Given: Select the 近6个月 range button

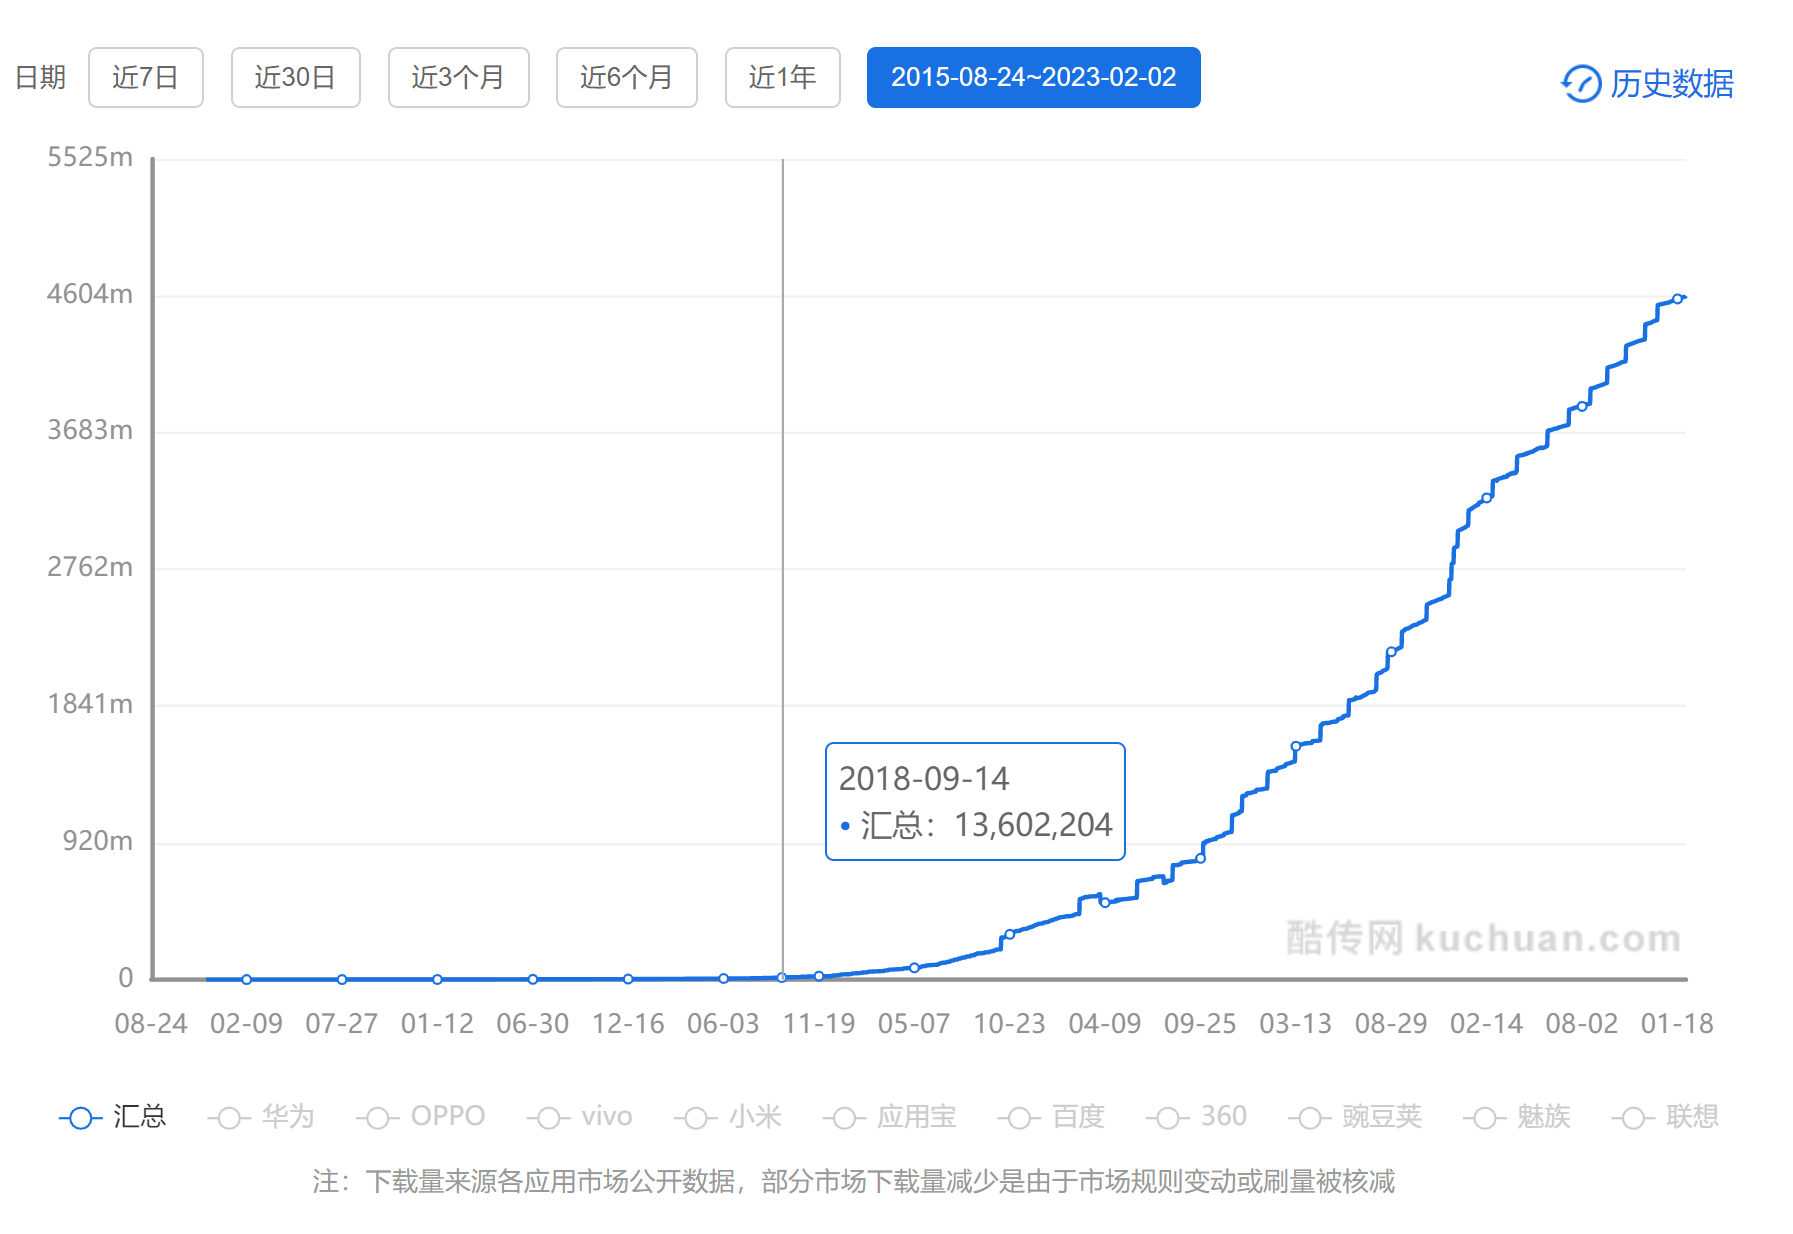Looking at the screenshot, I should click(x=626, y=77).
